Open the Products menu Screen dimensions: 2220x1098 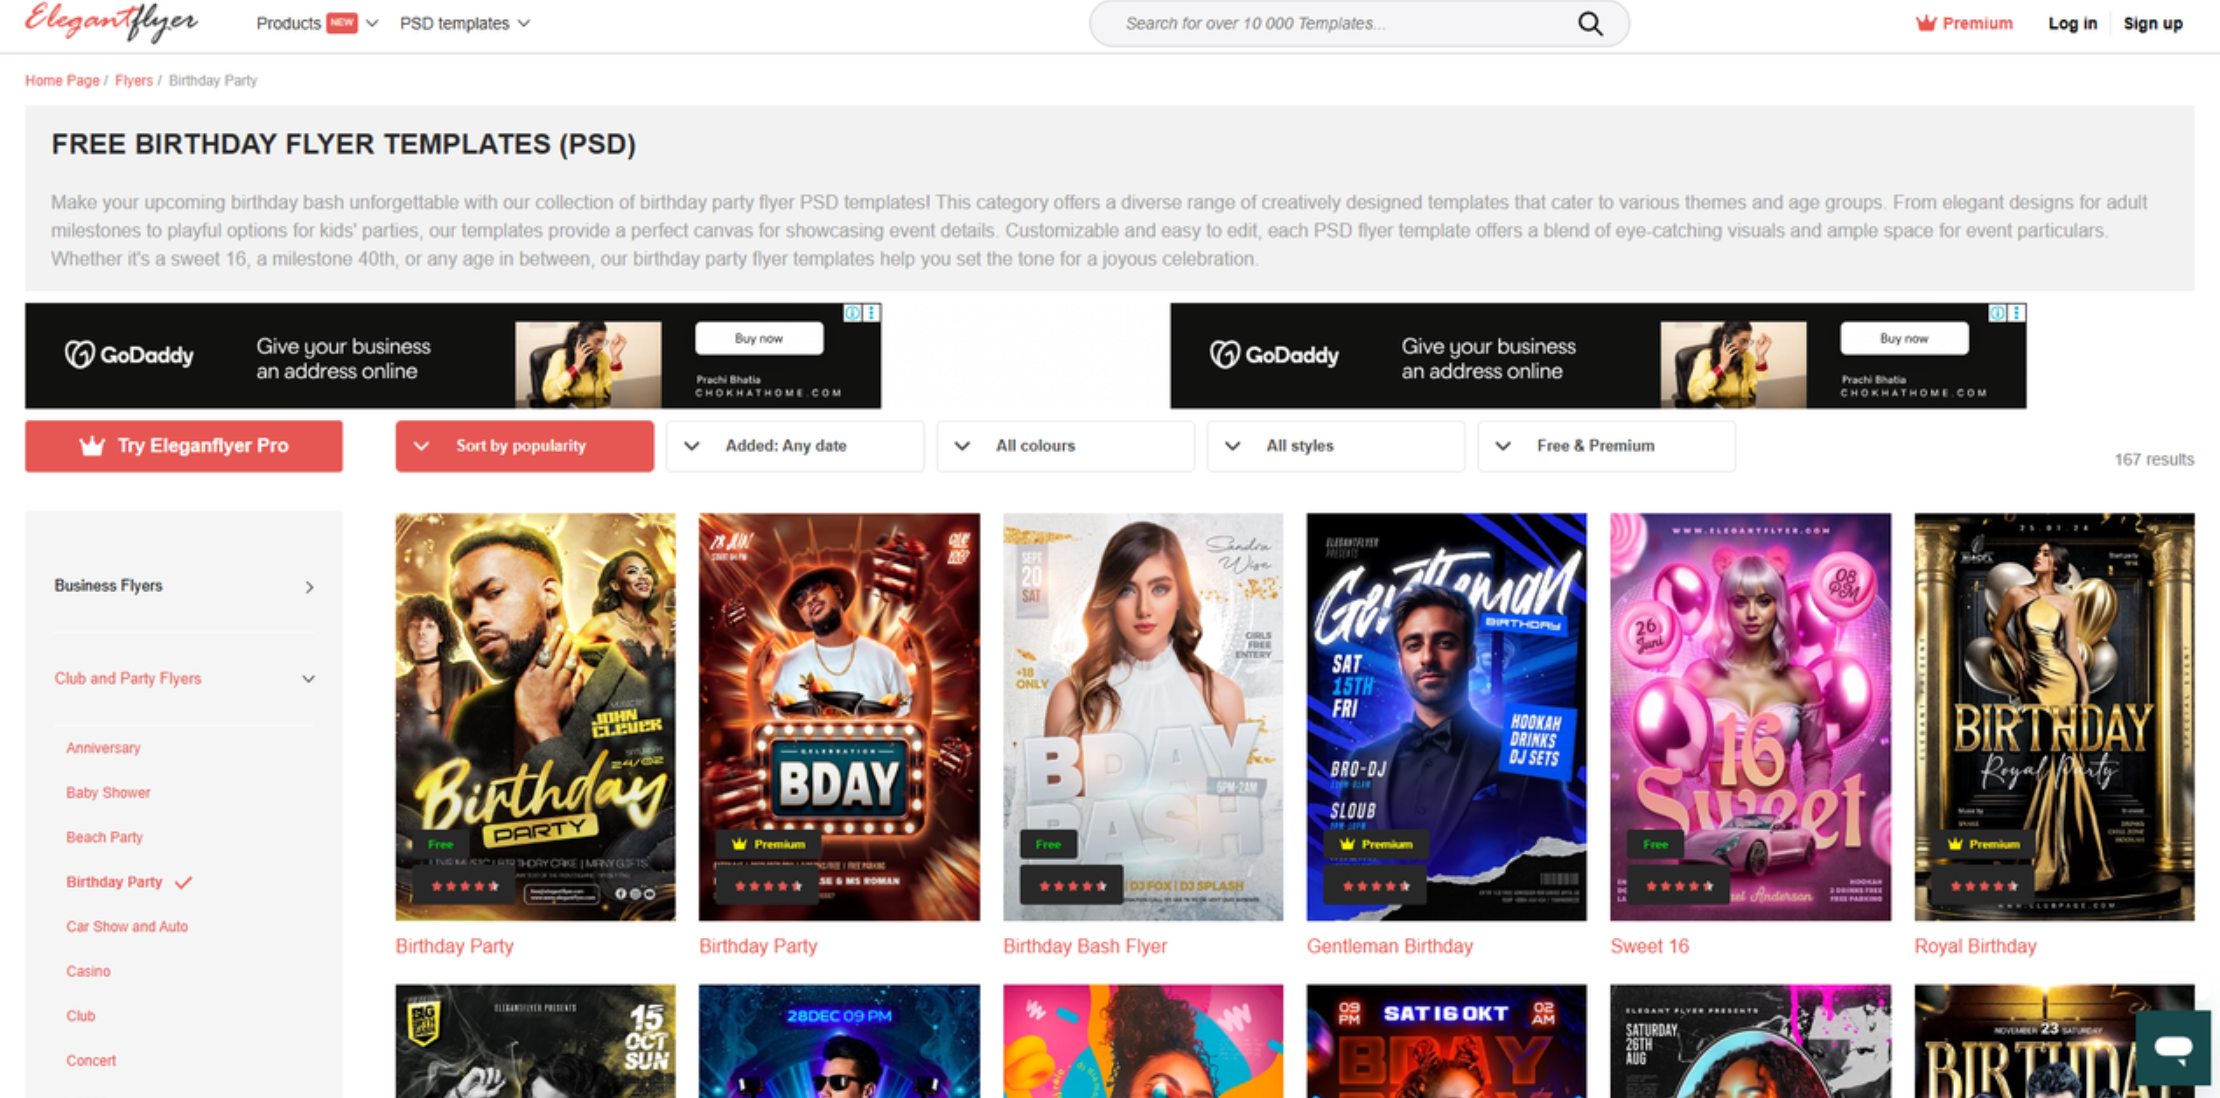316,23
